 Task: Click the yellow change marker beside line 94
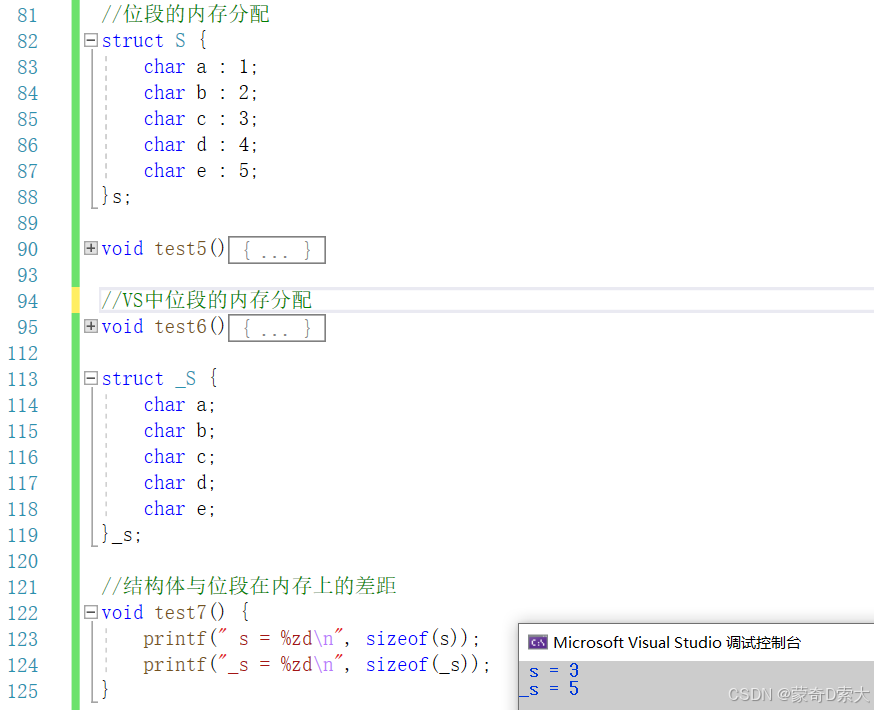(76, 300)
